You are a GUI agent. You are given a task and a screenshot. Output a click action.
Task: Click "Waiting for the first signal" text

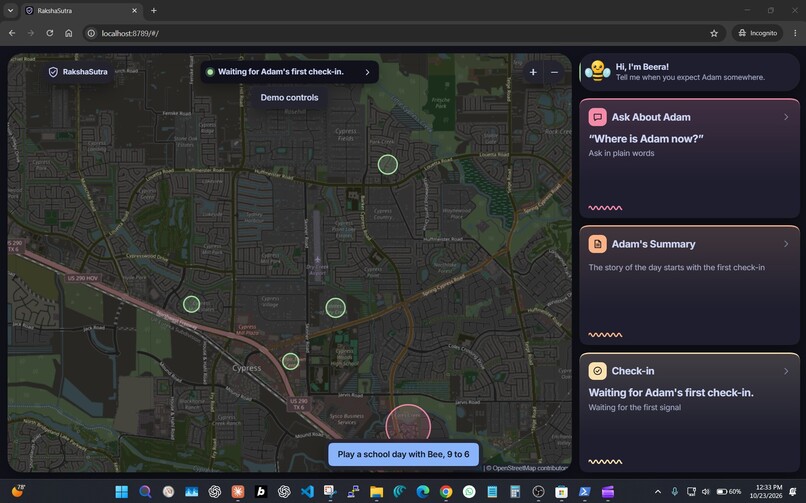click(635, 407)
